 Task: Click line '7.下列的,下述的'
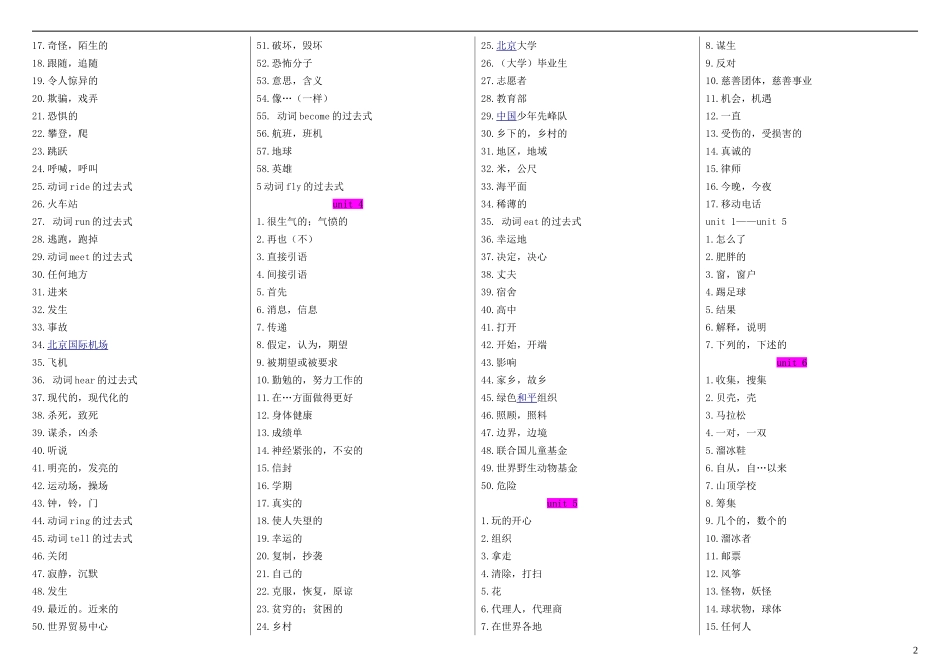click(x=746, y=345)
